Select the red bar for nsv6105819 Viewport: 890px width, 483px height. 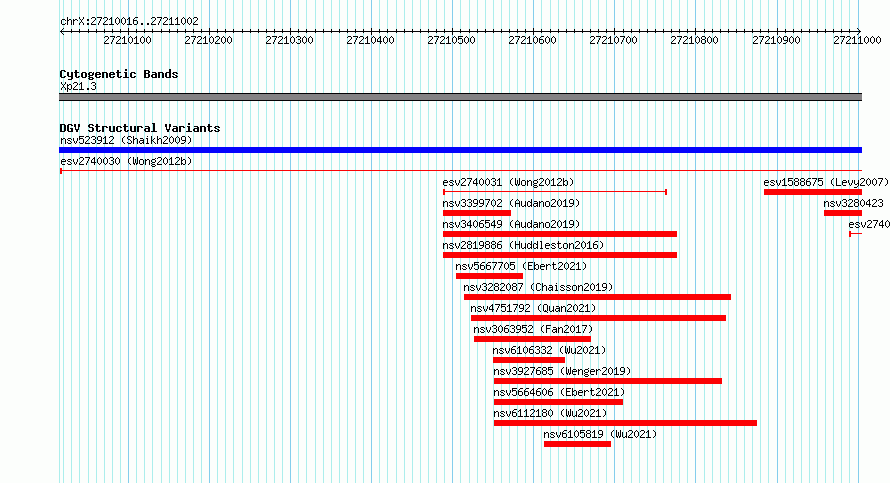(577, 444)
